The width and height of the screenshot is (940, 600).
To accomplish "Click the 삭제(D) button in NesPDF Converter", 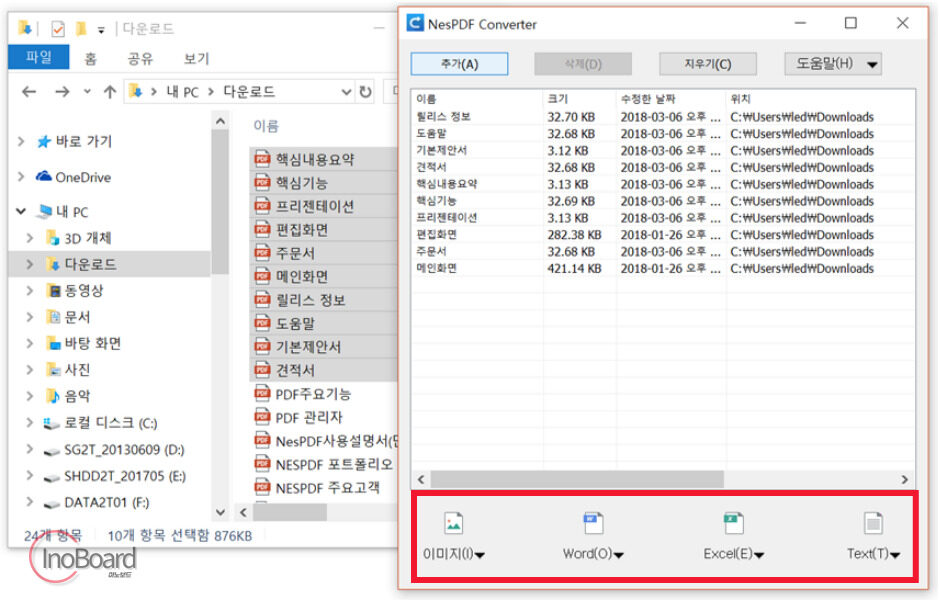I will point(583,64).
